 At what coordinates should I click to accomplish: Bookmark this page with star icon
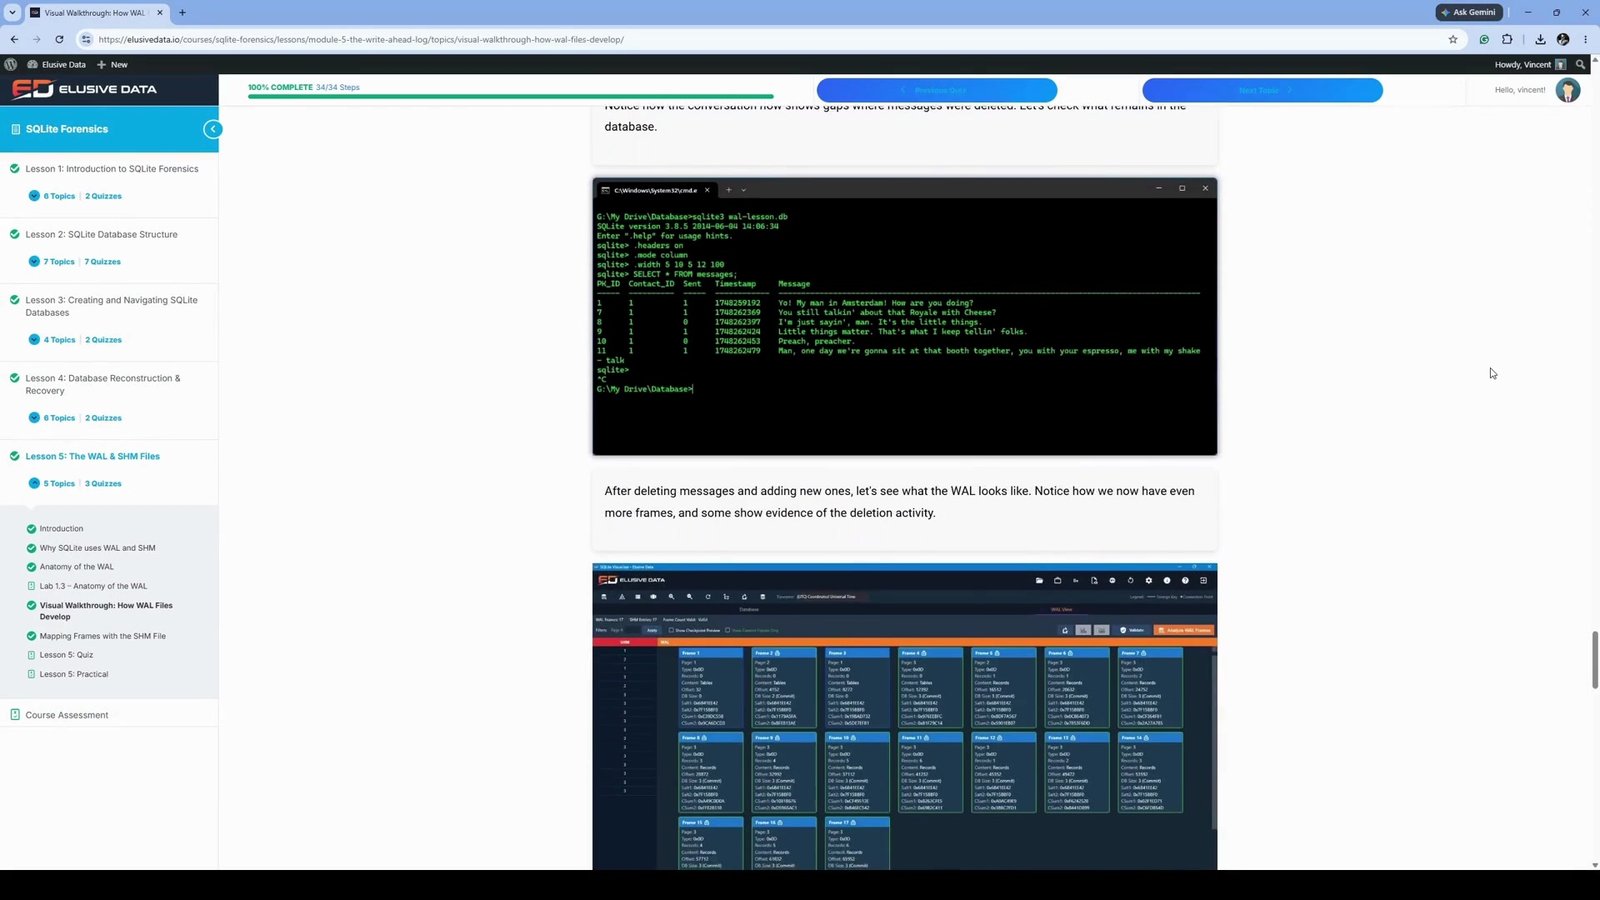click(1453, 39)
